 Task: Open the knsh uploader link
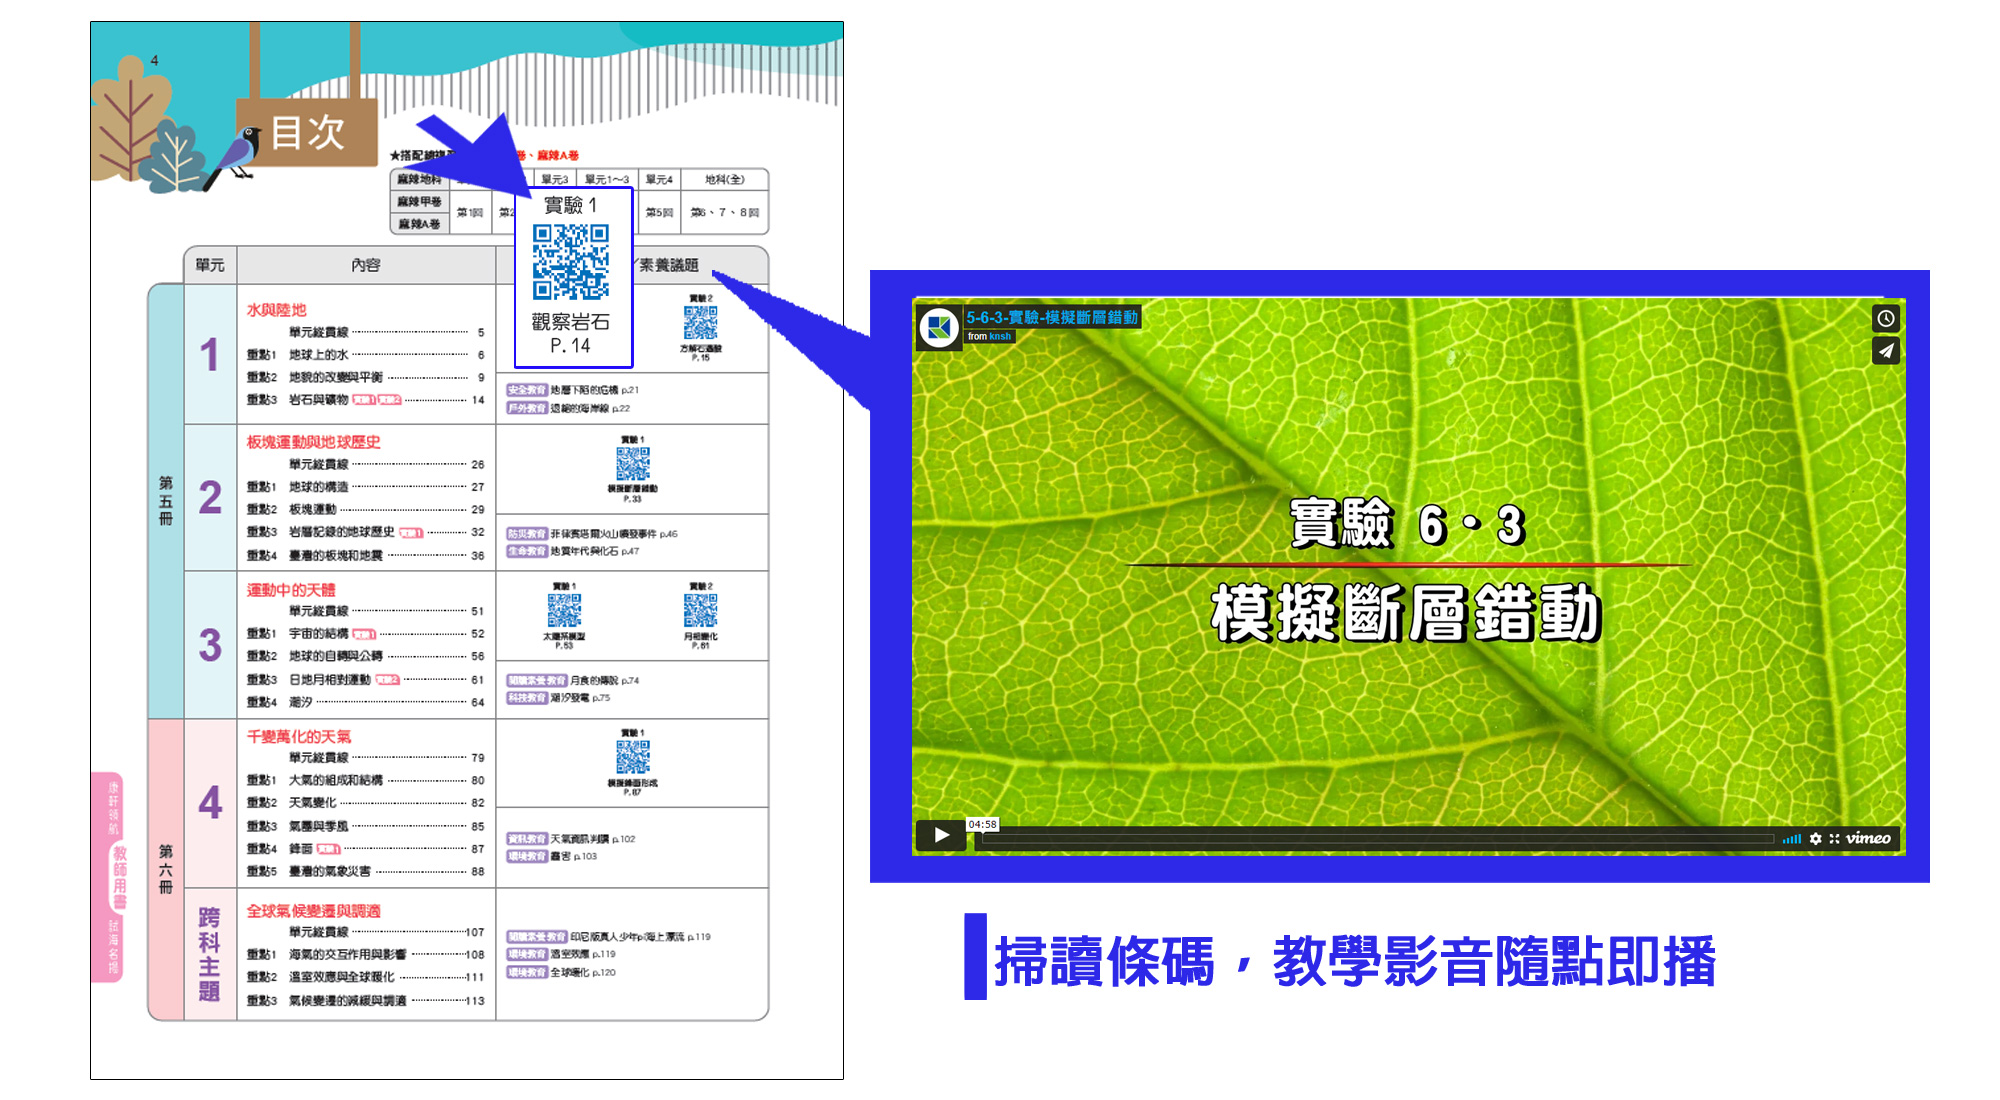pos(1000,337)
